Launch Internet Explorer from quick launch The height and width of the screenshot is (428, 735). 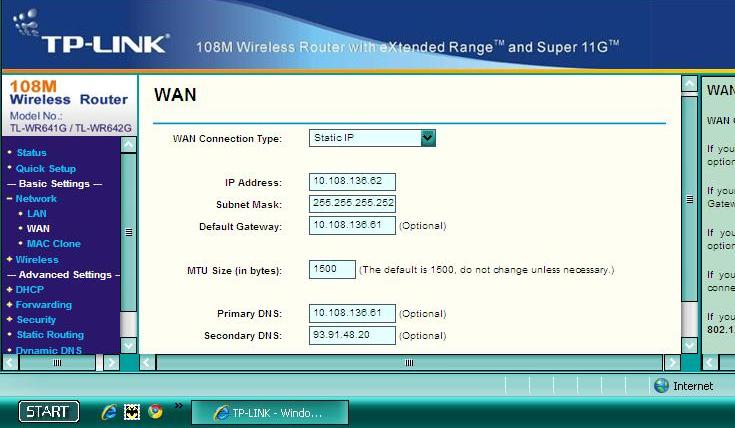109,412
